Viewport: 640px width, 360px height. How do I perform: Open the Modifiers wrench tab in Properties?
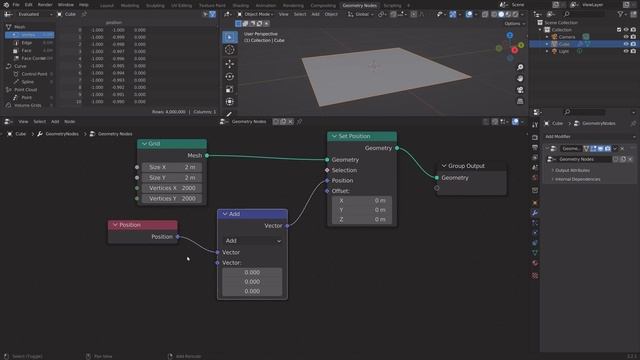pos(535,213)
